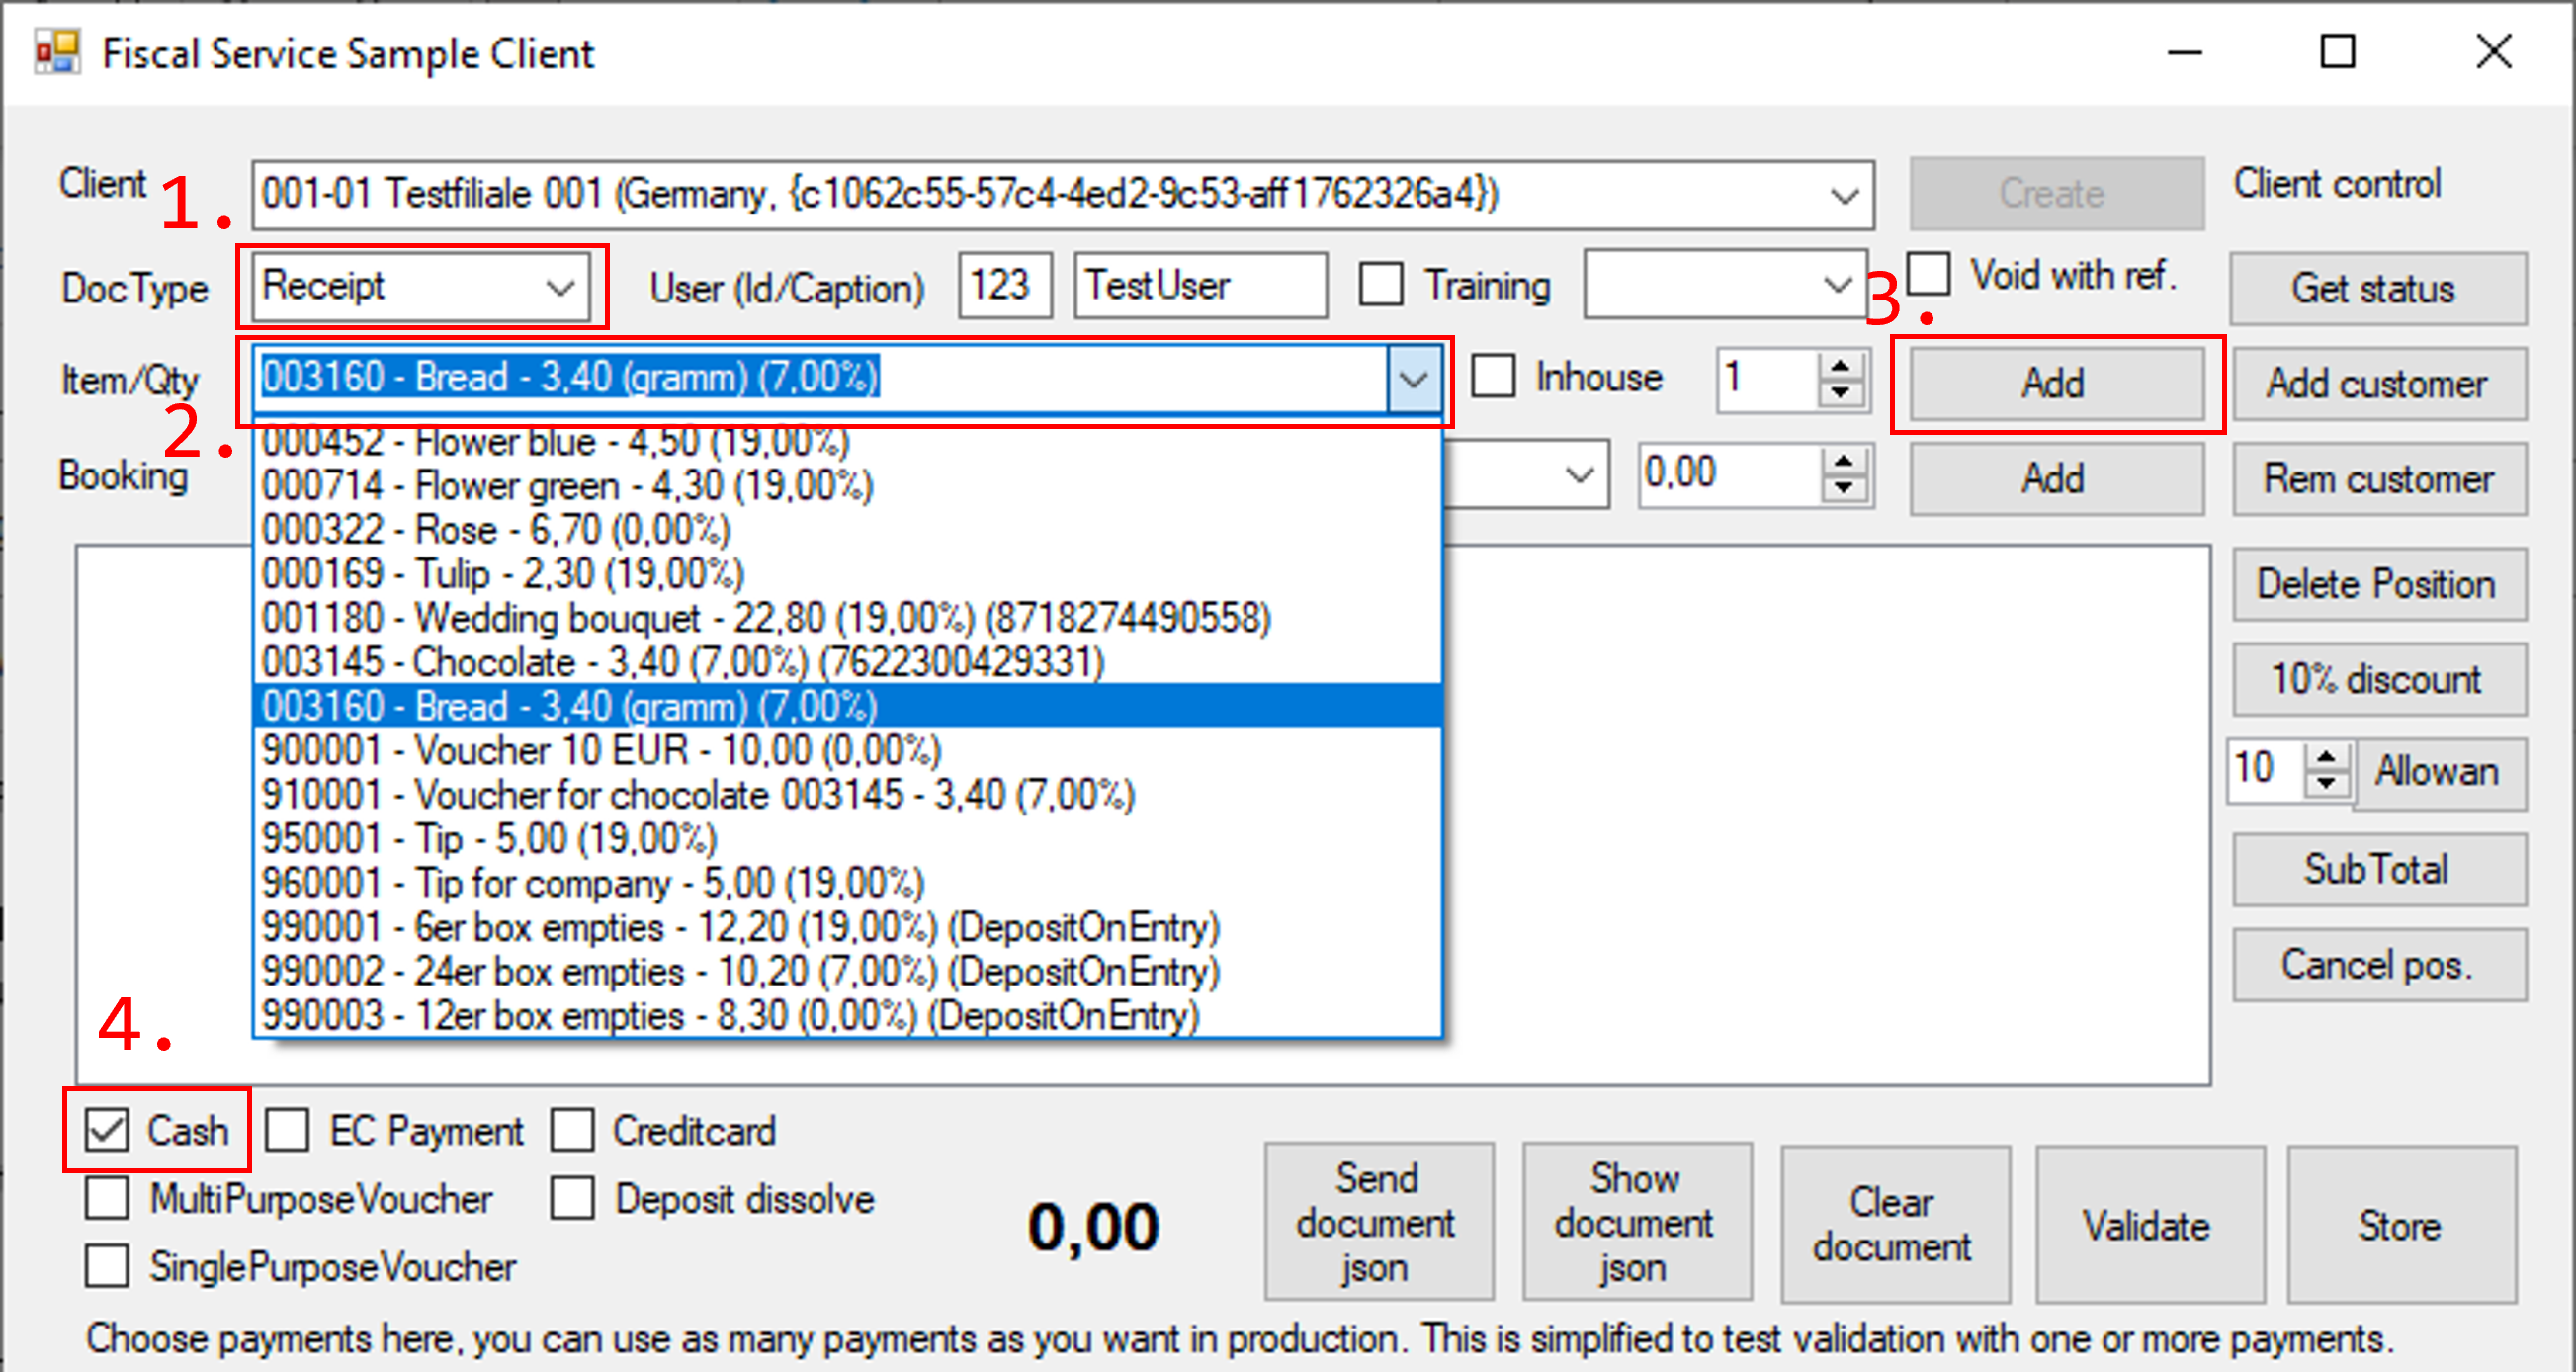Click the Get status button
This screenshot has height=1372, width=2576.
tap(2378, 289)
